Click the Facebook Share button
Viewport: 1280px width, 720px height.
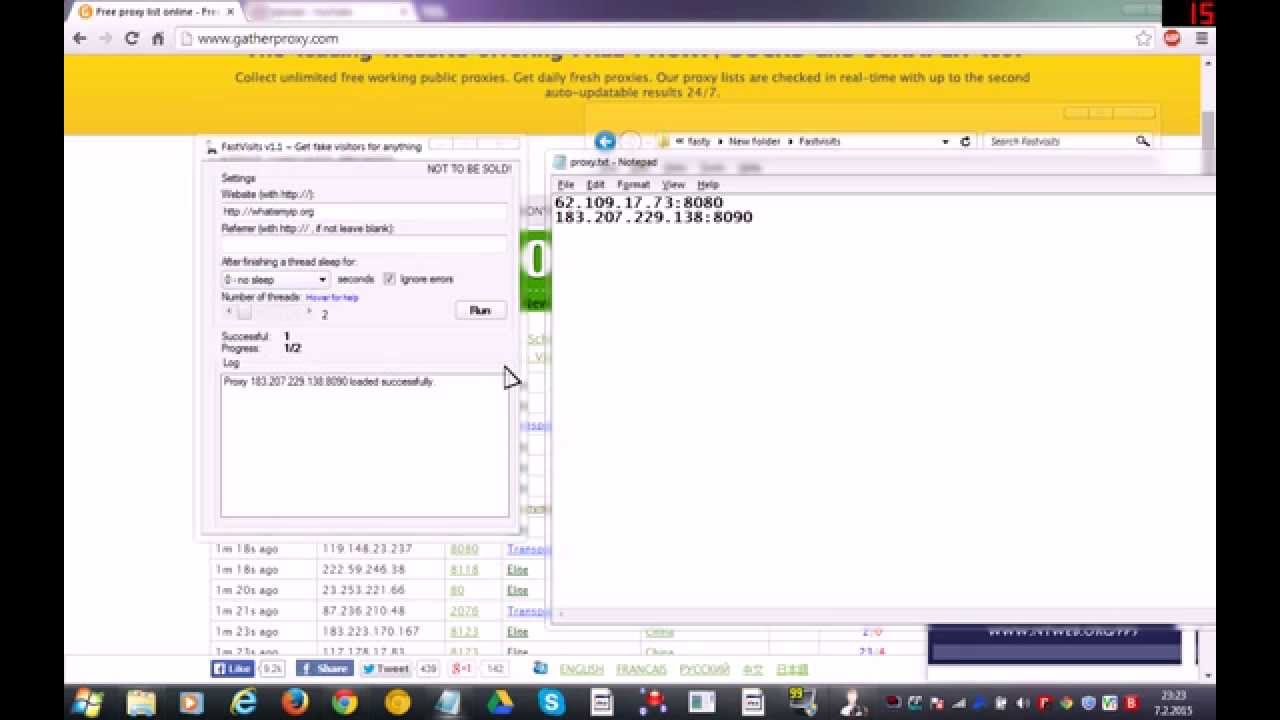click(324, 668)
